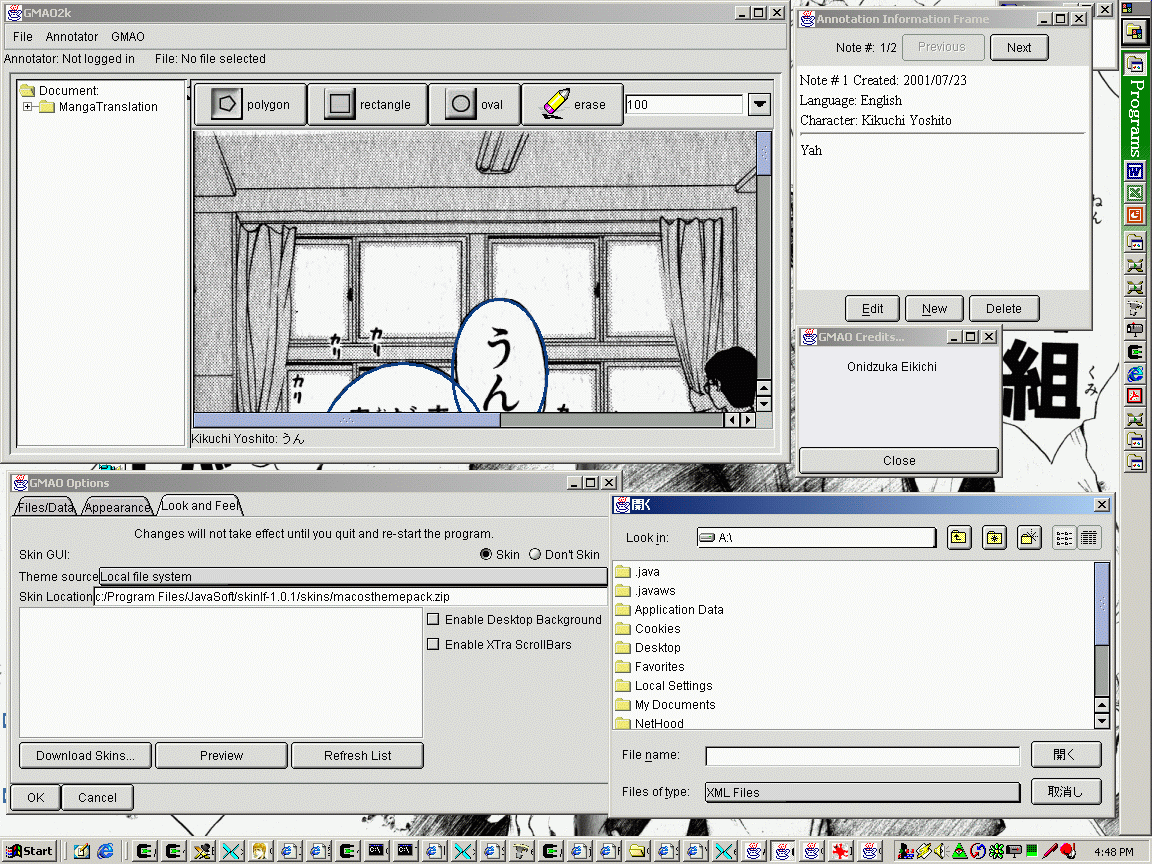Open the GMAO menu

tap(128, 37)
